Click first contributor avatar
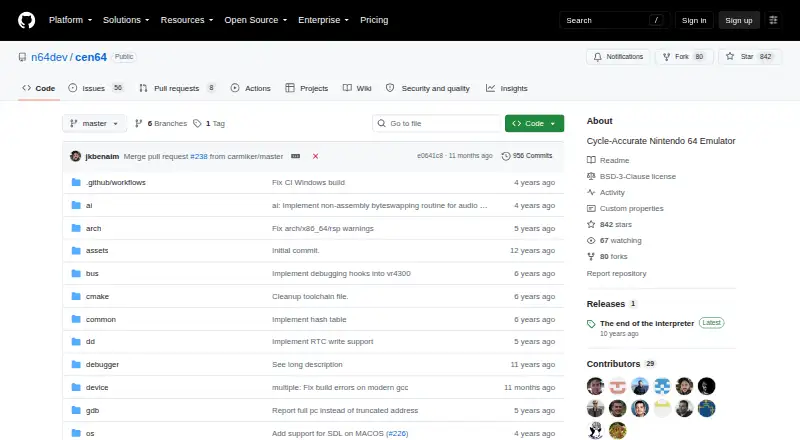Viewport: 800px width, 440px height. tap(595, 386)
